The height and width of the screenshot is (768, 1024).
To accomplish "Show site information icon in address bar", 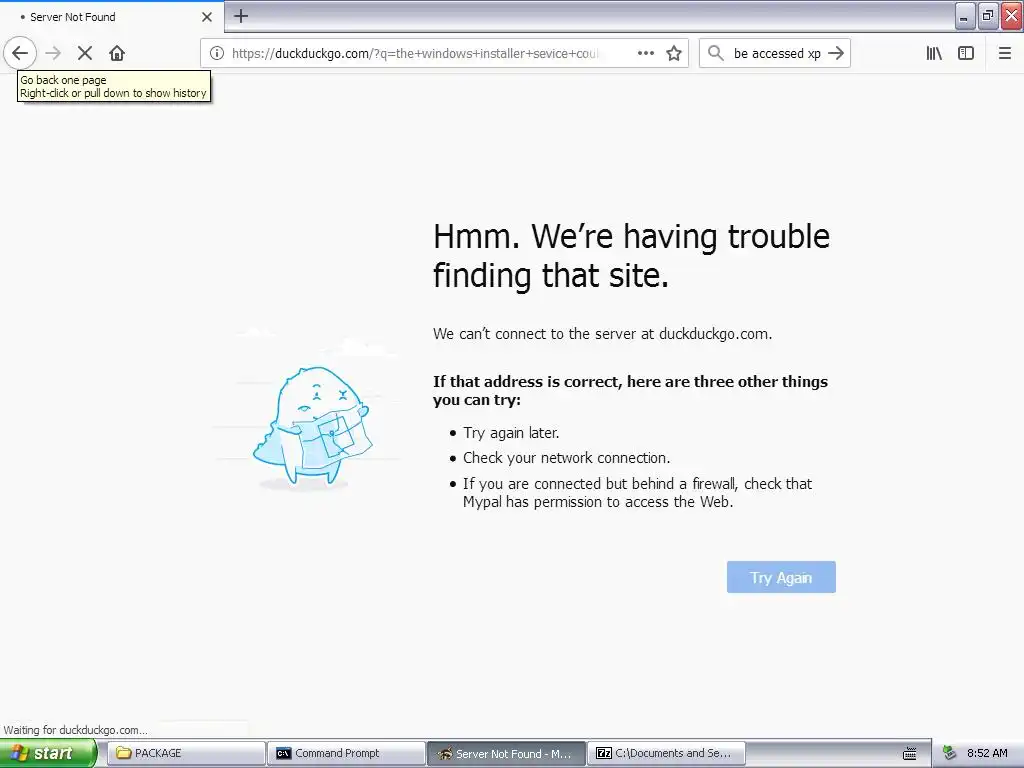I will tap(217, 53).
